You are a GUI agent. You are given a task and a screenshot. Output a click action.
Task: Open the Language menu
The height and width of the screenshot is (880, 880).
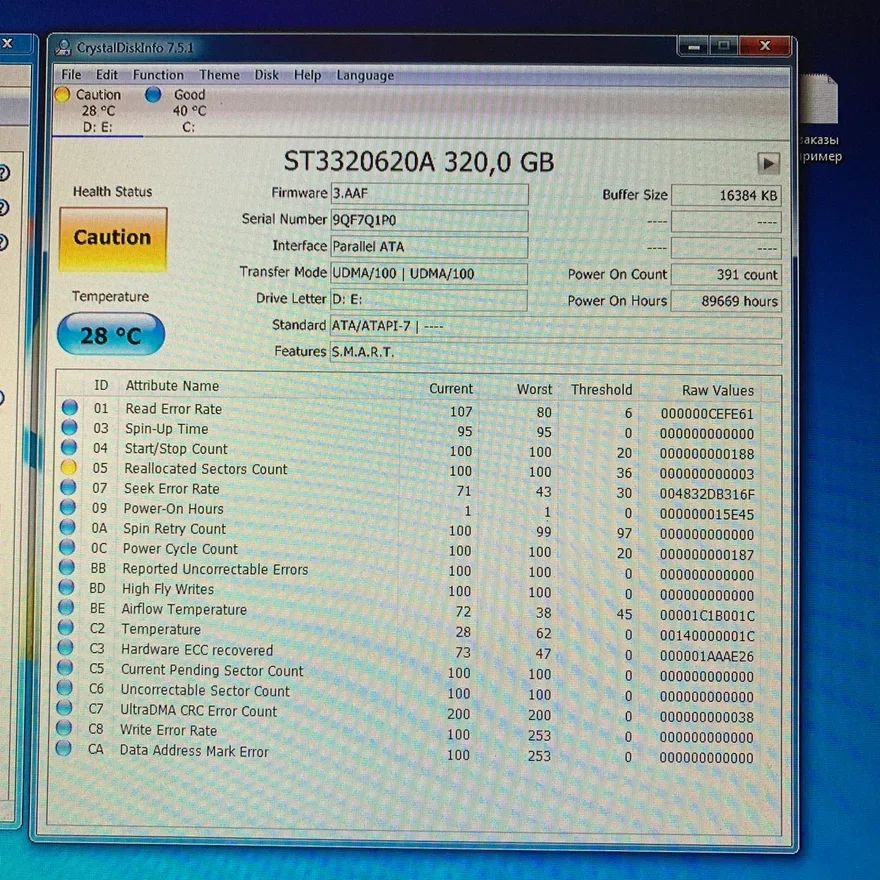(x=365, y=75)
